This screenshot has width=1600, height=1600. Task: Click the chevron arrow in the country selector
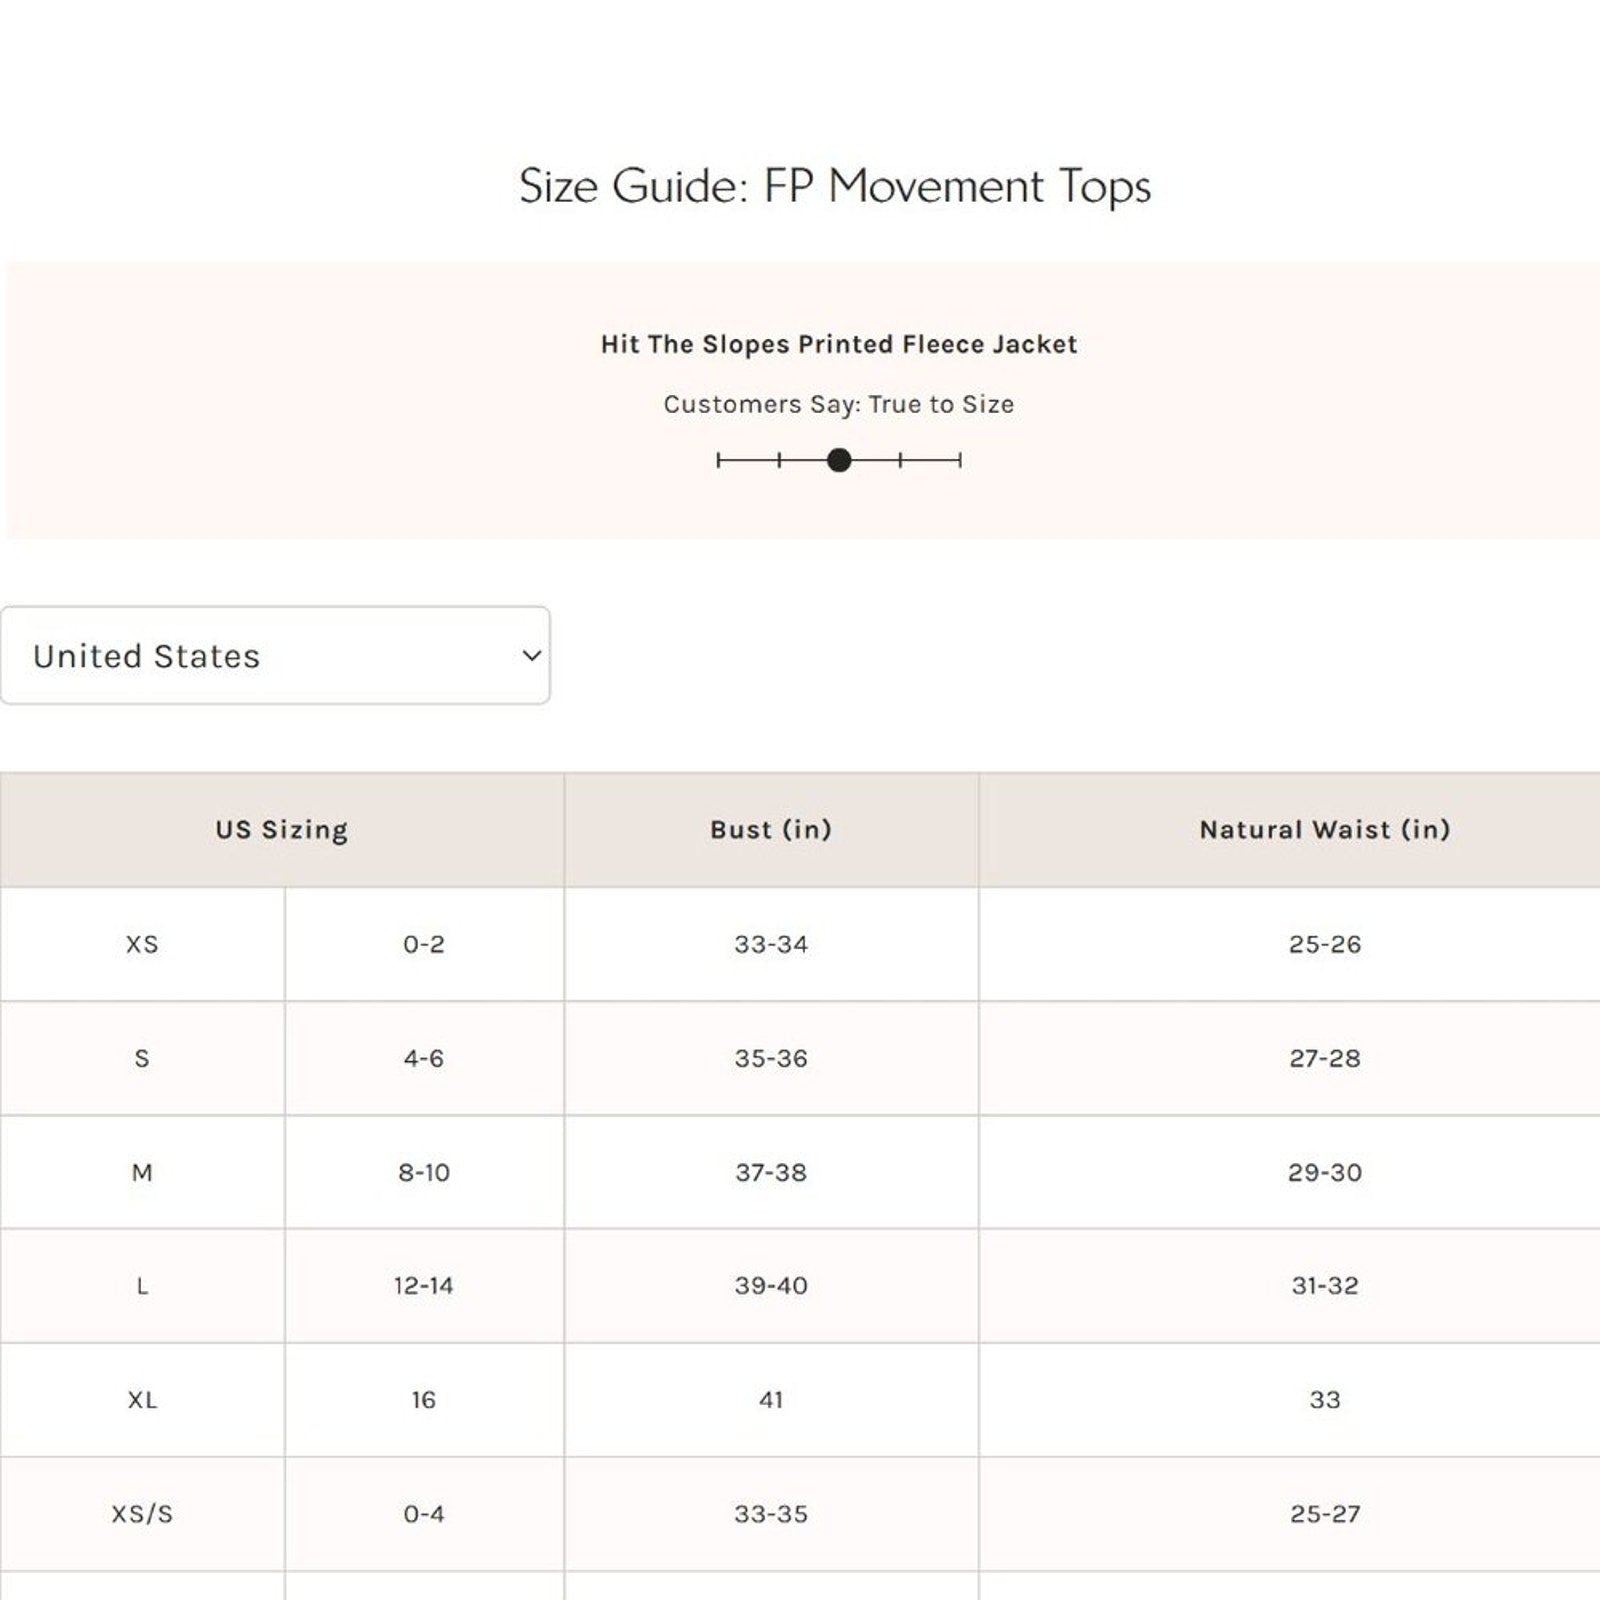[x=531, y=656]
